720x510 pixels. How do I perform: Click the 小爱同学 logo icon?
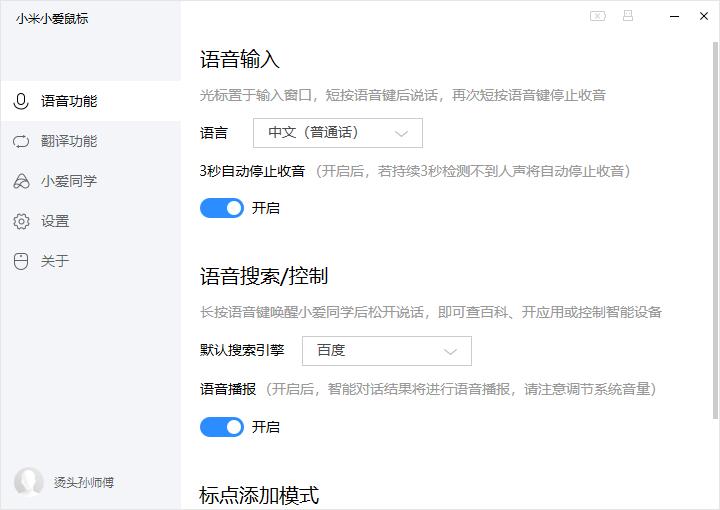pos(21,181)
